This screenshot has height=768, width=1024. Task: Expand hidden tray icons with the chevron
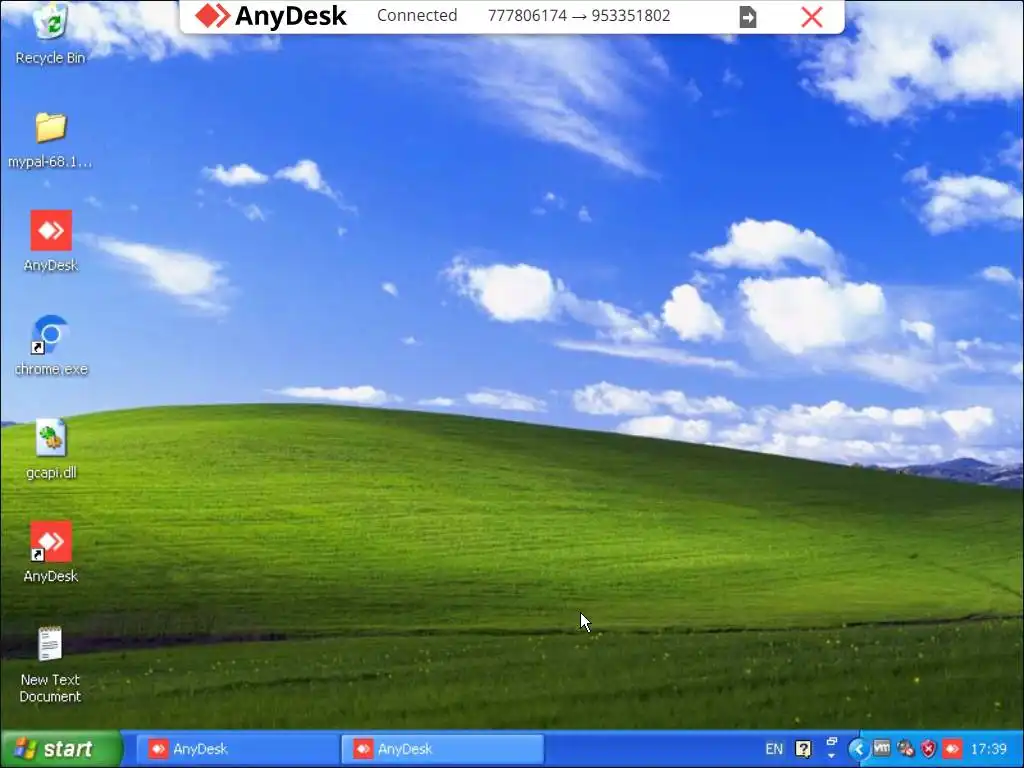[858, 749]
